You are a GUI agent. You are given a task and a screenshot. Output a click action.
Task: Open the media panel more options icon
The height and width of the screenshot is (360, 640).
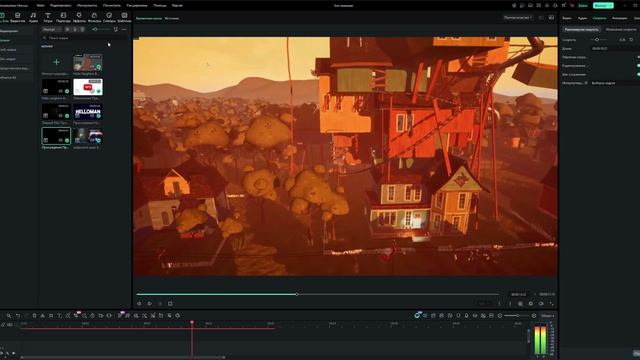pos(124,29)
